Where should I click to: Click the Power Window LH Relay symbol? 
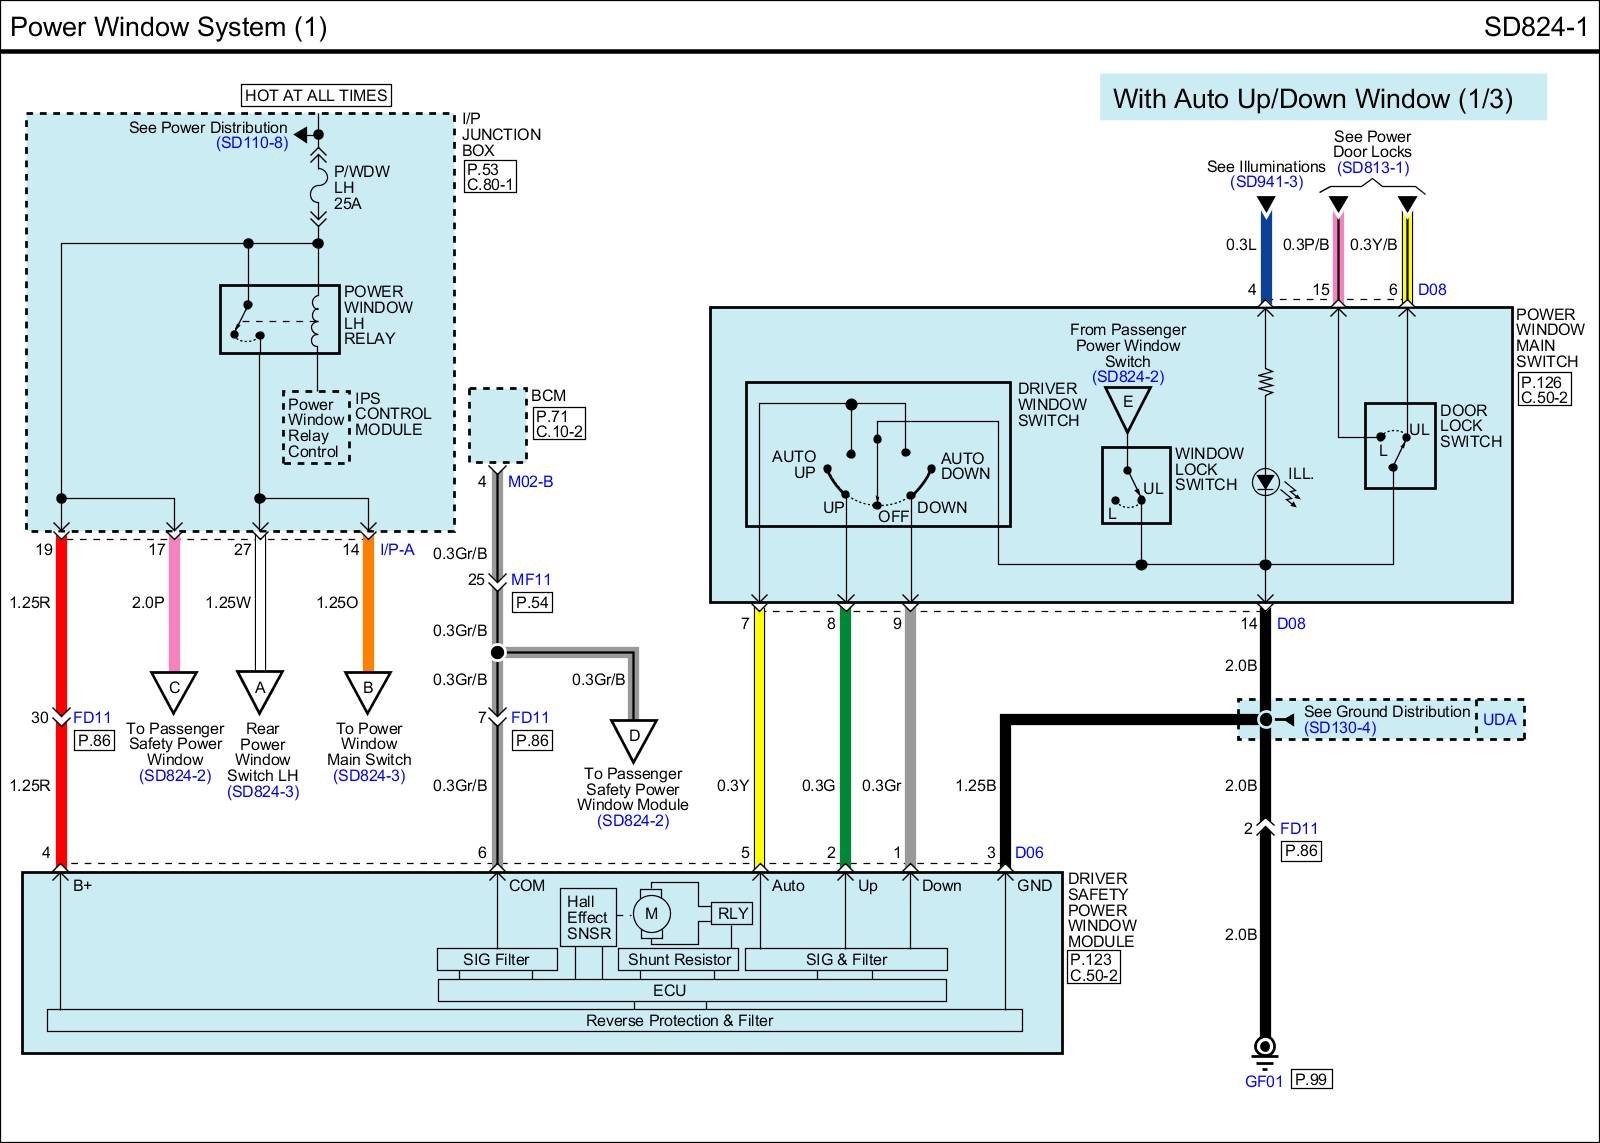280,319
